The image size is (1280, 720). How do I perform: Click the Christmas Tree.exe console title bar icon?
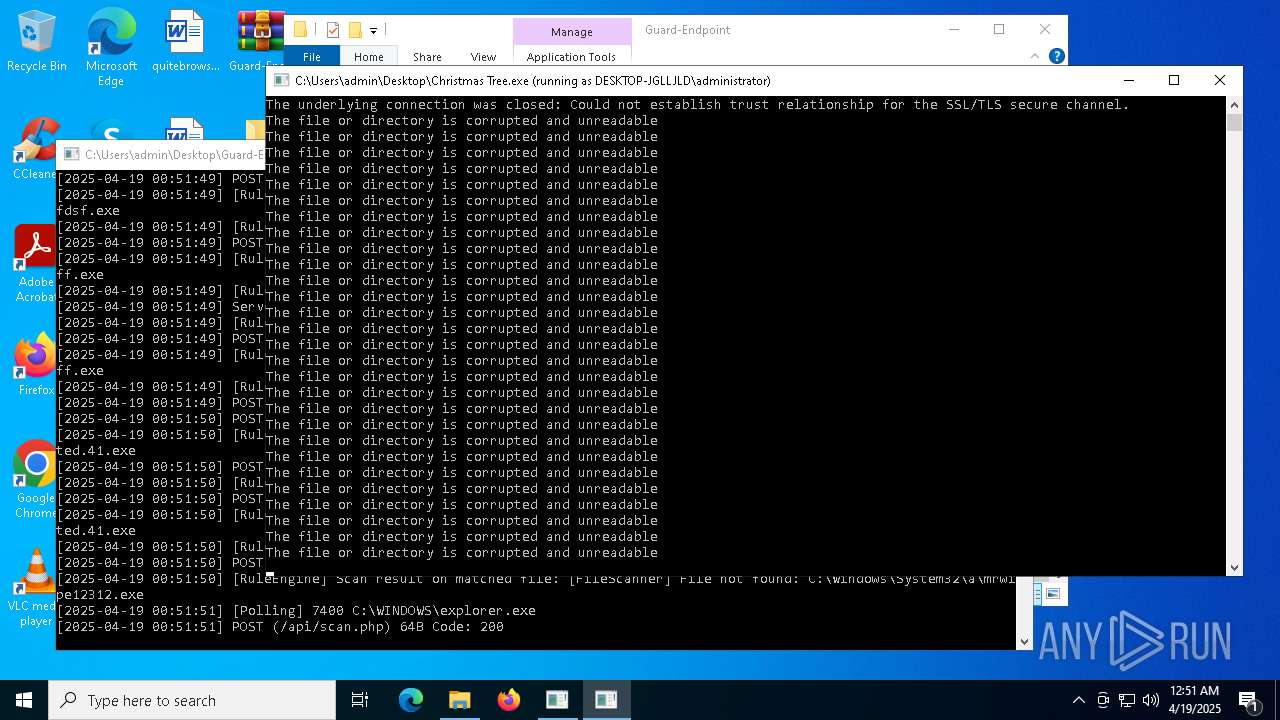281,80
